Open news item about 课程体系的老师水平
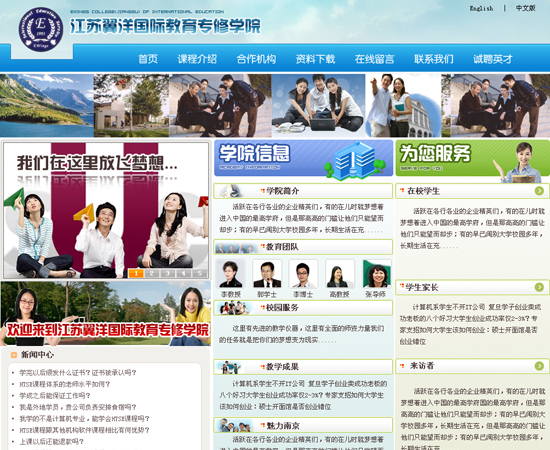Viewport: 550px width, 450px height. tap(65, 384)
